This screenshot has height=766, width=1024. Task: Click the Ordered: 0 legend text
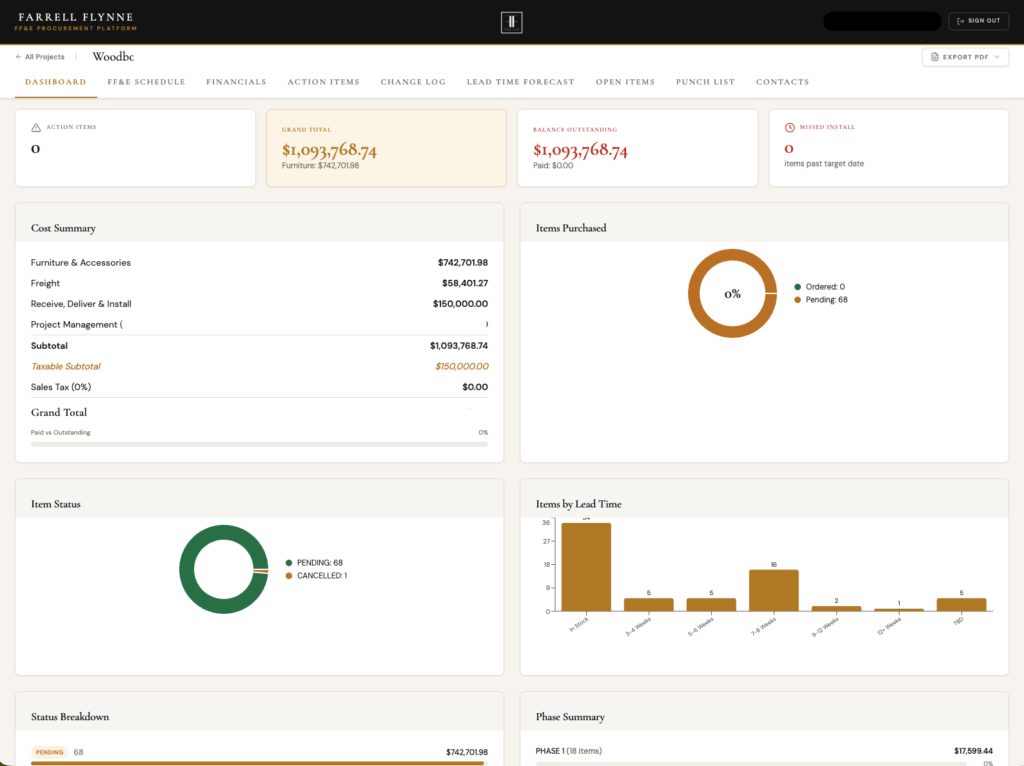point(825,287)
